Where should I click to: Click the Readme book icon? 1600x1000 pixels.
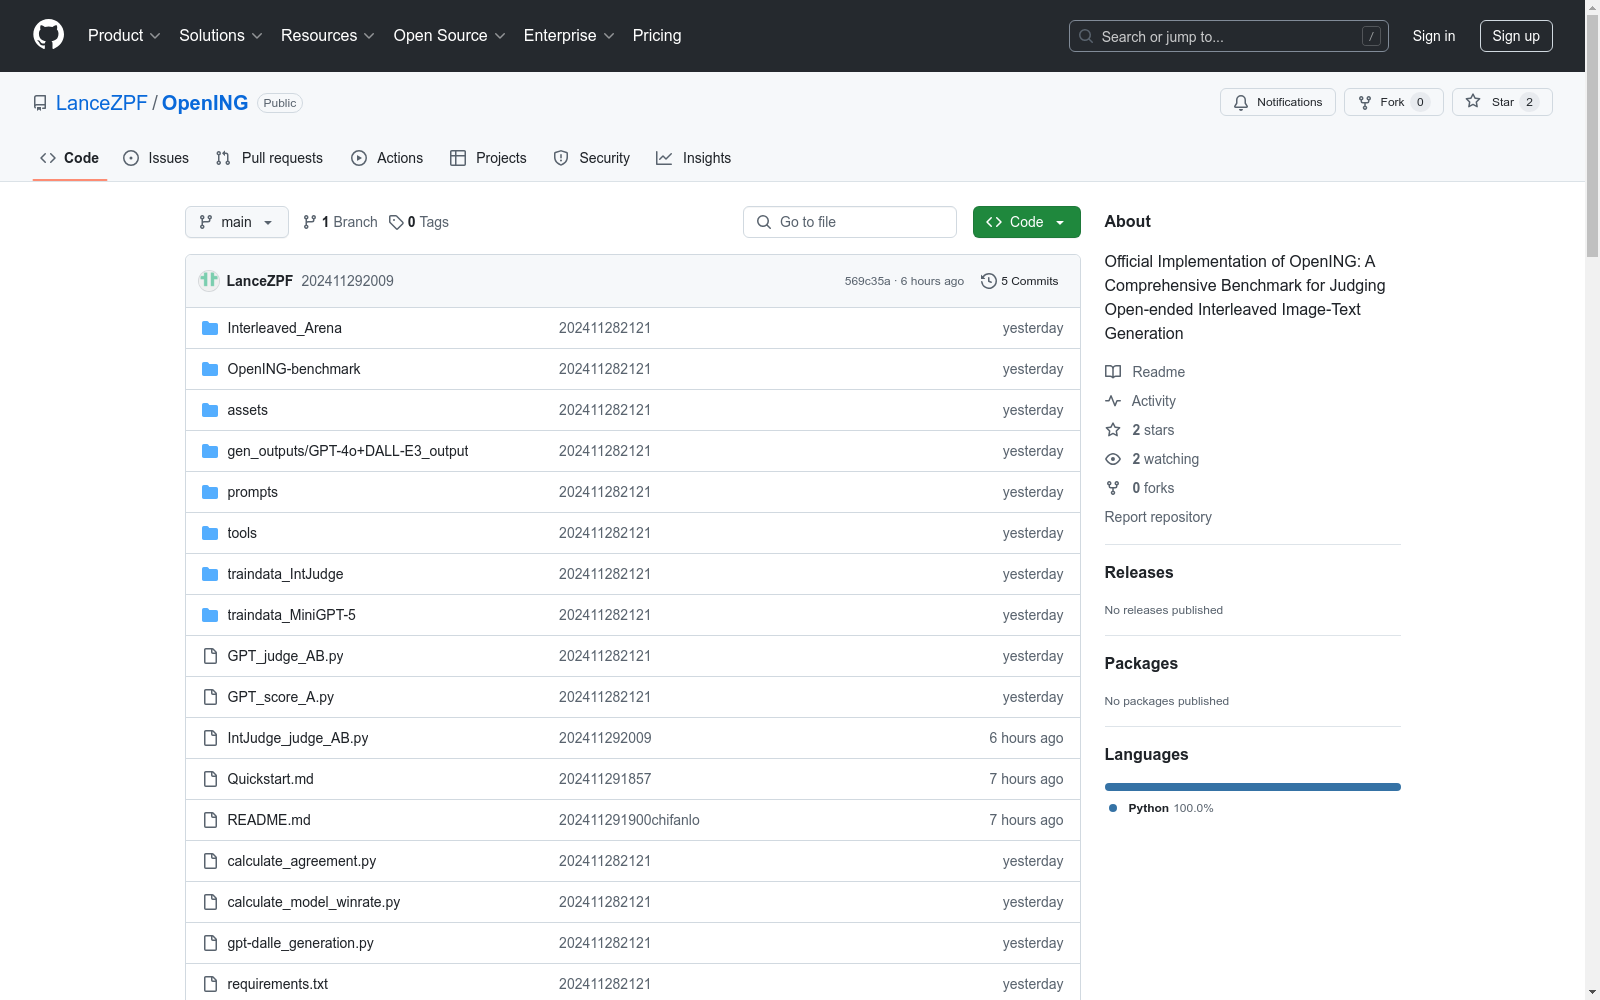pos(1113,372)
